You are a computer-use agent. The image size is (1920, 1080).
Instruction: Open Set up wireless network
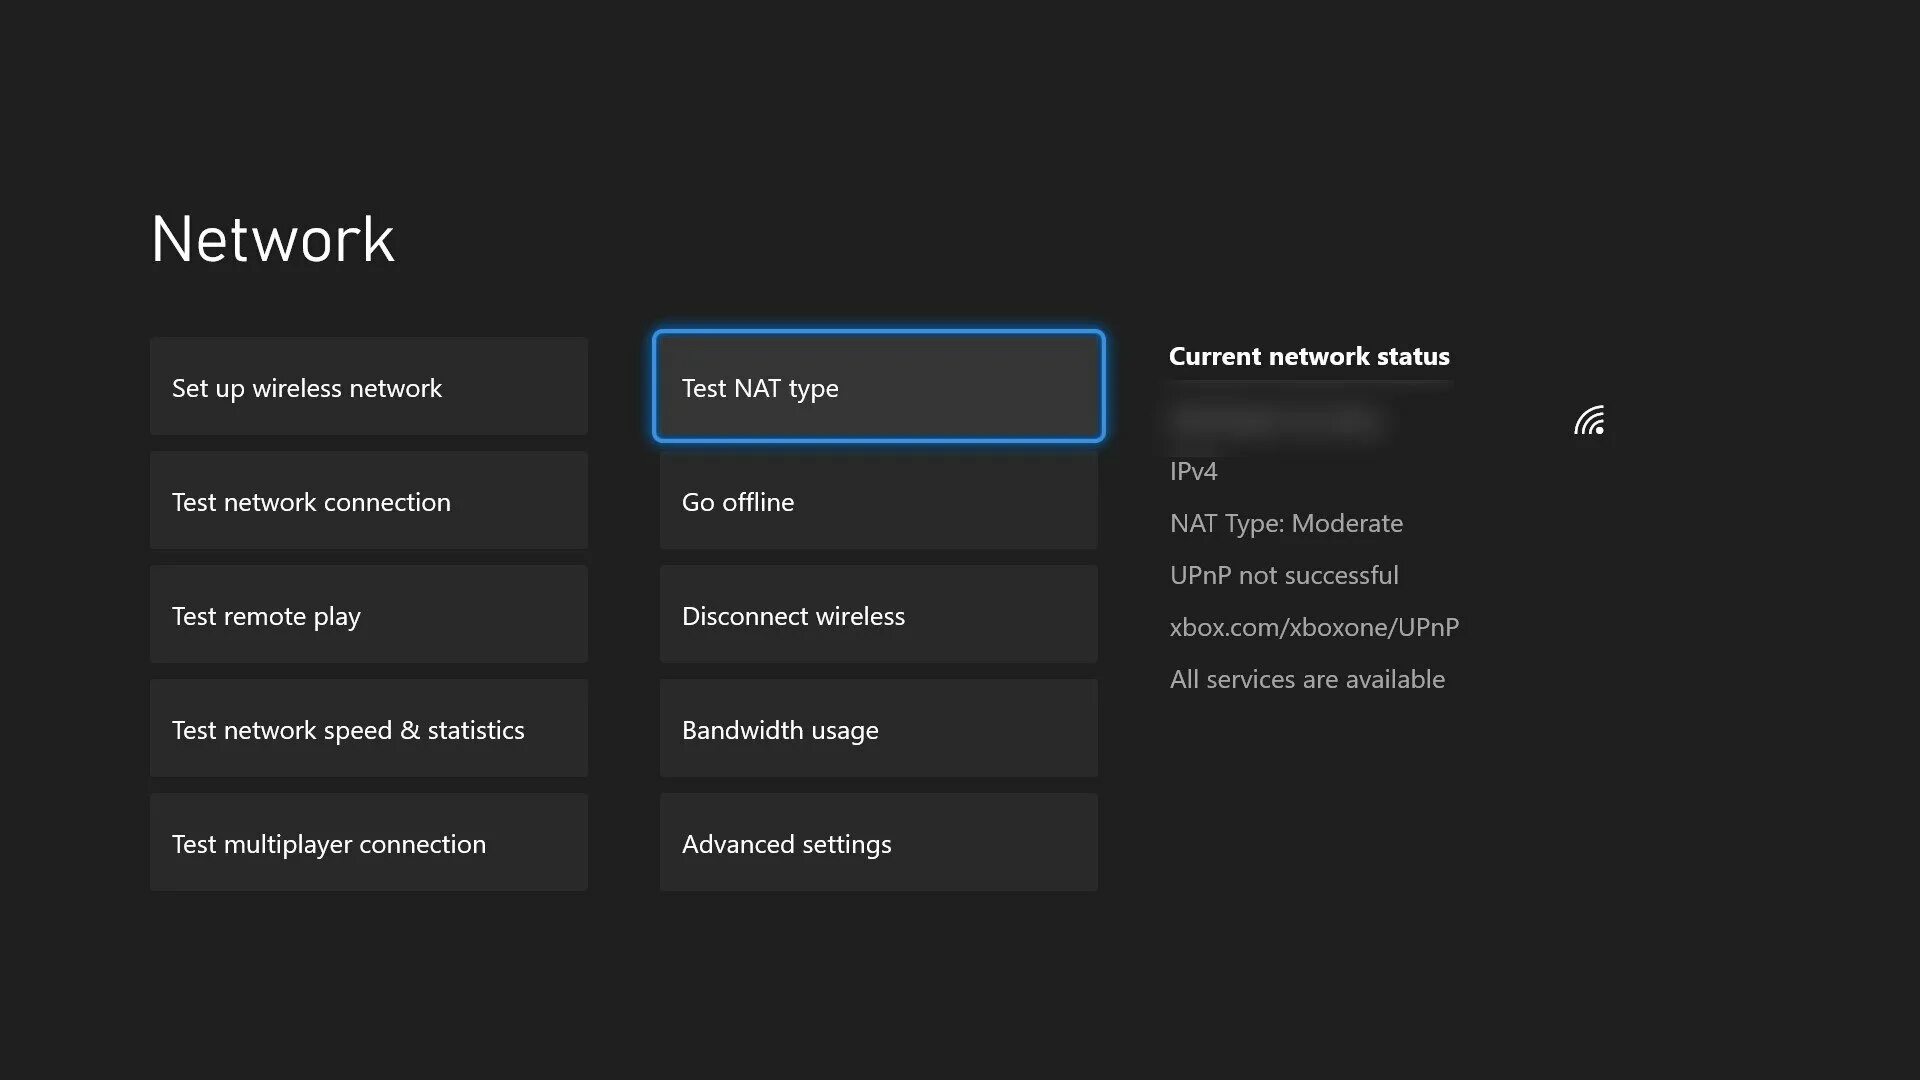[368, 385]
